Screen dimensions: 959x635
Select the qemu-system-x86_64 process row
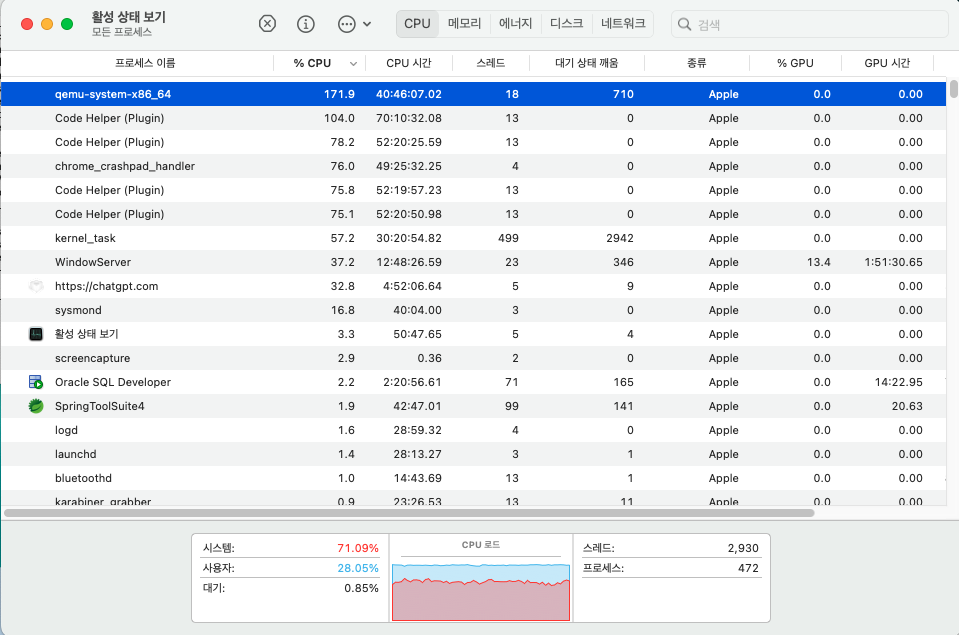473,94
